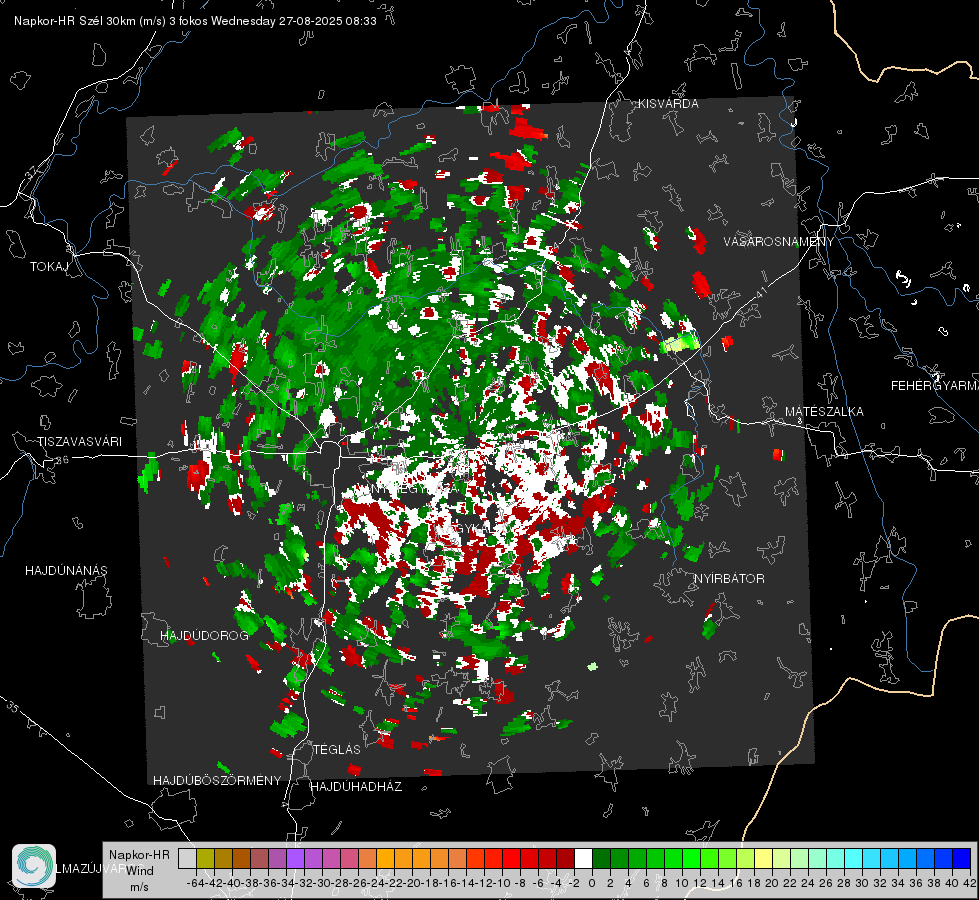Click the road number 41 near Vásárosnamény
This screenshot has height=900, width=979.
pos(760,293)
